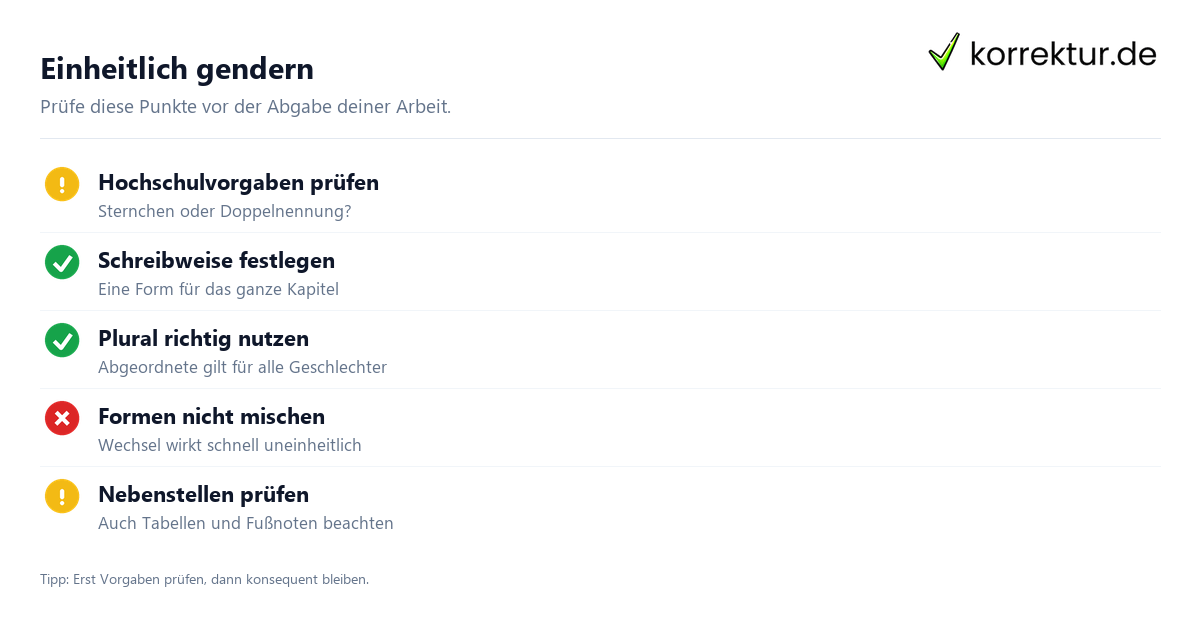Click the subtitle Prüfe diese Punkte vor der Abgabe

point(245,107)
